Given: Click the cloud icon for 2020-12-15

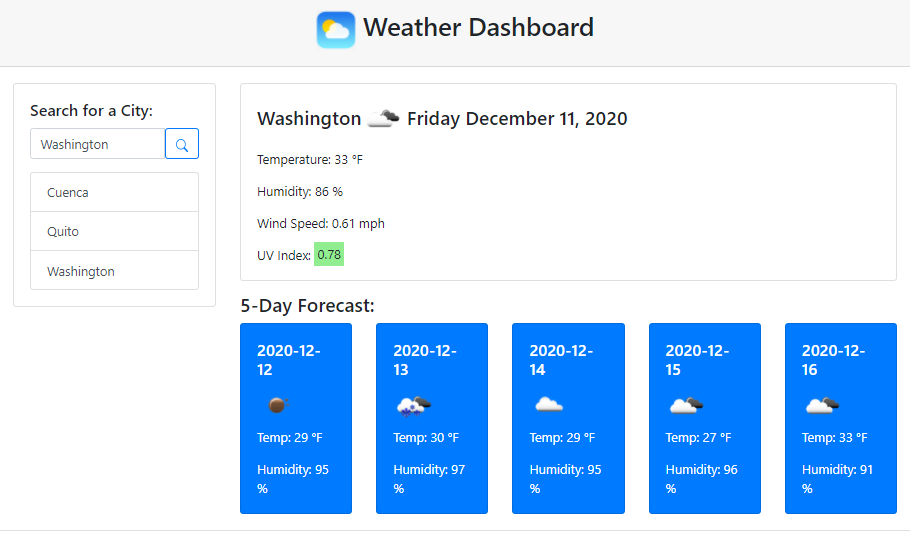Looking at the screenshot, I should click(686, 405).
